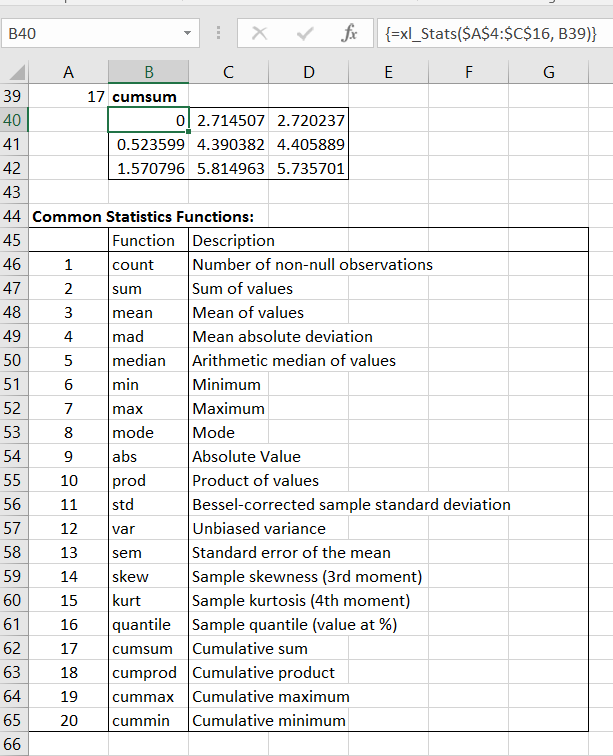Click the Insert Function fx icon
613x756 pixels.
pyautogui.click(x=350, y=35)
